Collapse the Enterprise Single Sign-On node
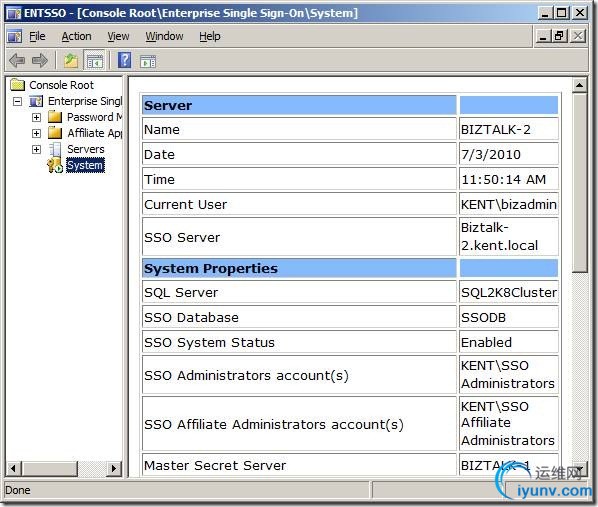Screen dimensions: 598x507 coord(17,101)
